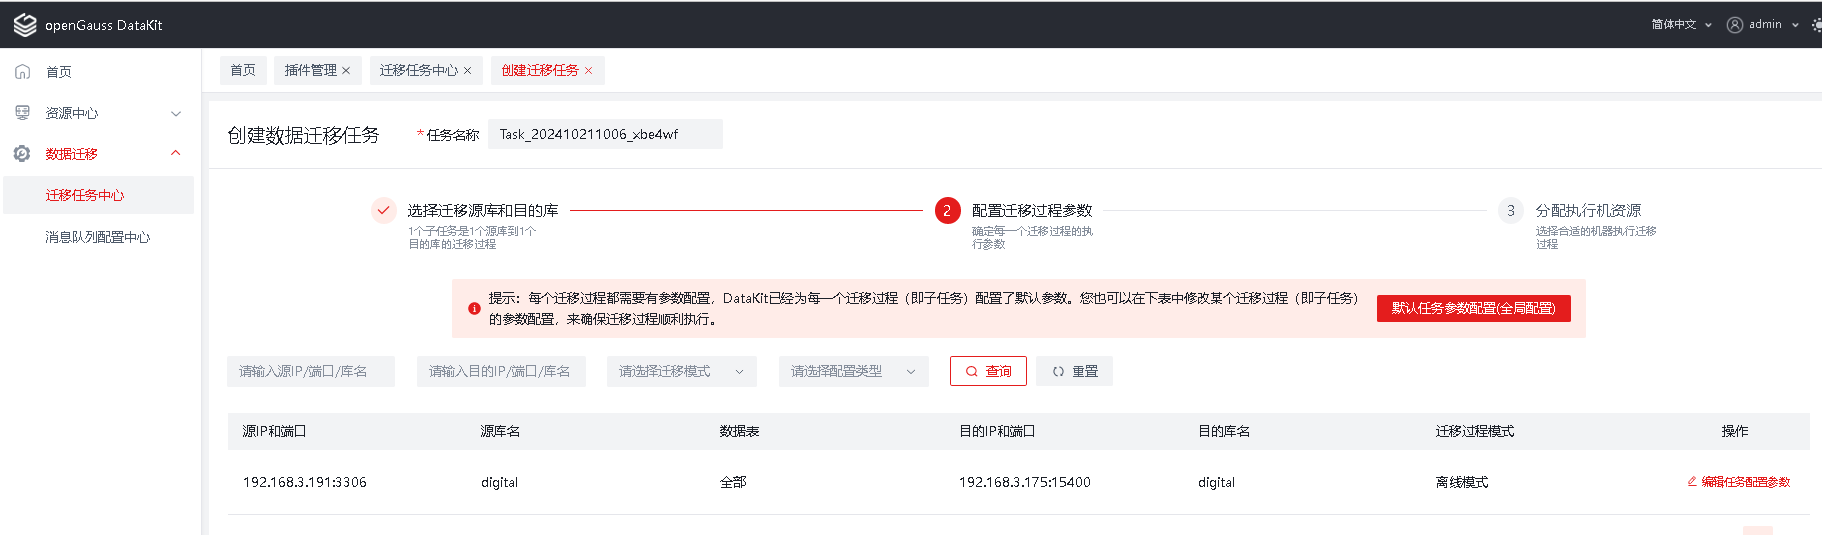Viewport: 1822px width, 535px height.
Task: Click the 离线模式 cell
Action: 1462,482
